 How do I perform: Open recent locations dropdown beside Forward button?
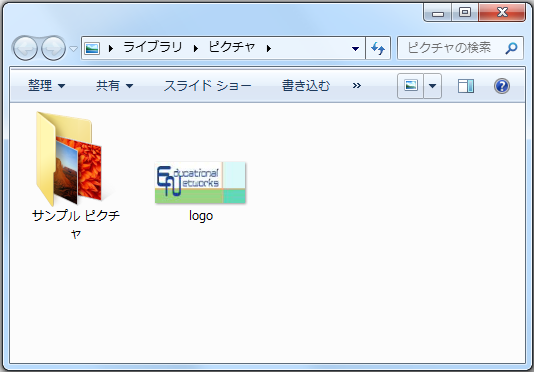pyautogui.click(x=73, y=49)
